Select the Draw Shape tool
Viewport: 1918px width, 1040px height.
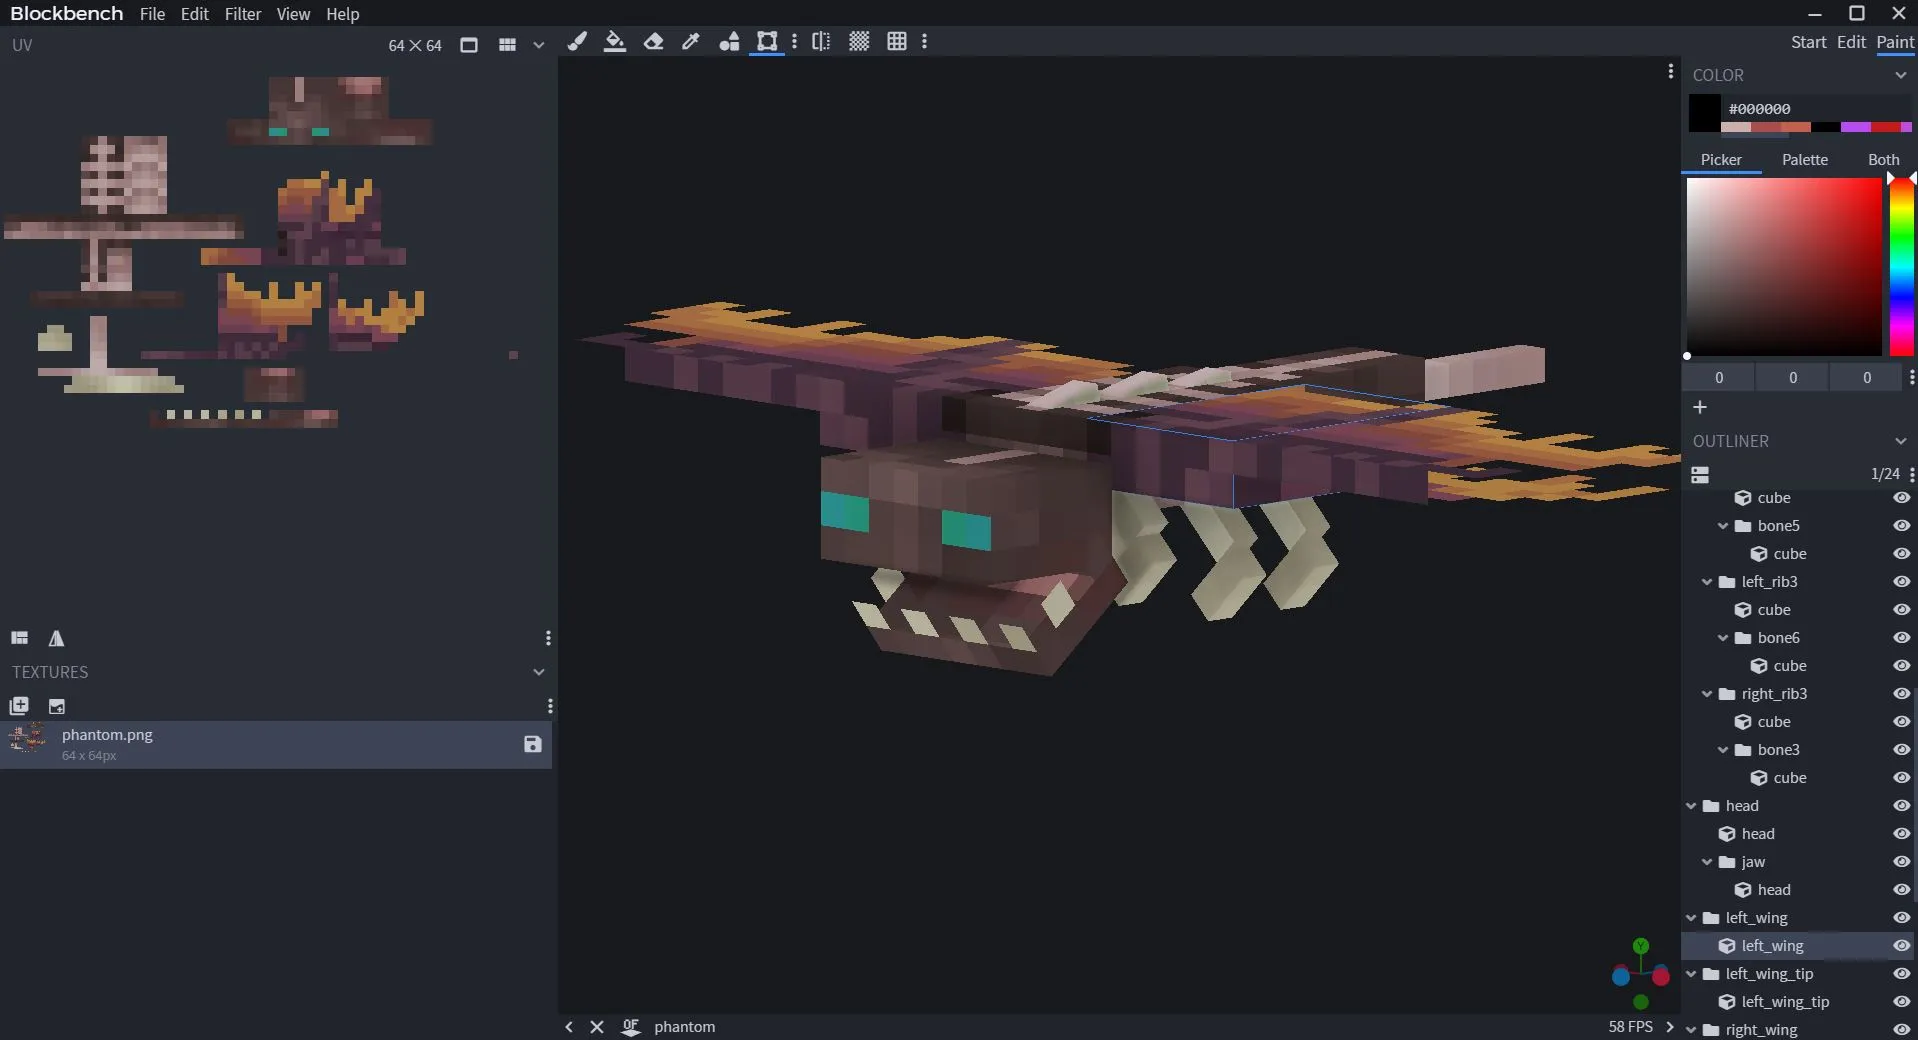730,41
